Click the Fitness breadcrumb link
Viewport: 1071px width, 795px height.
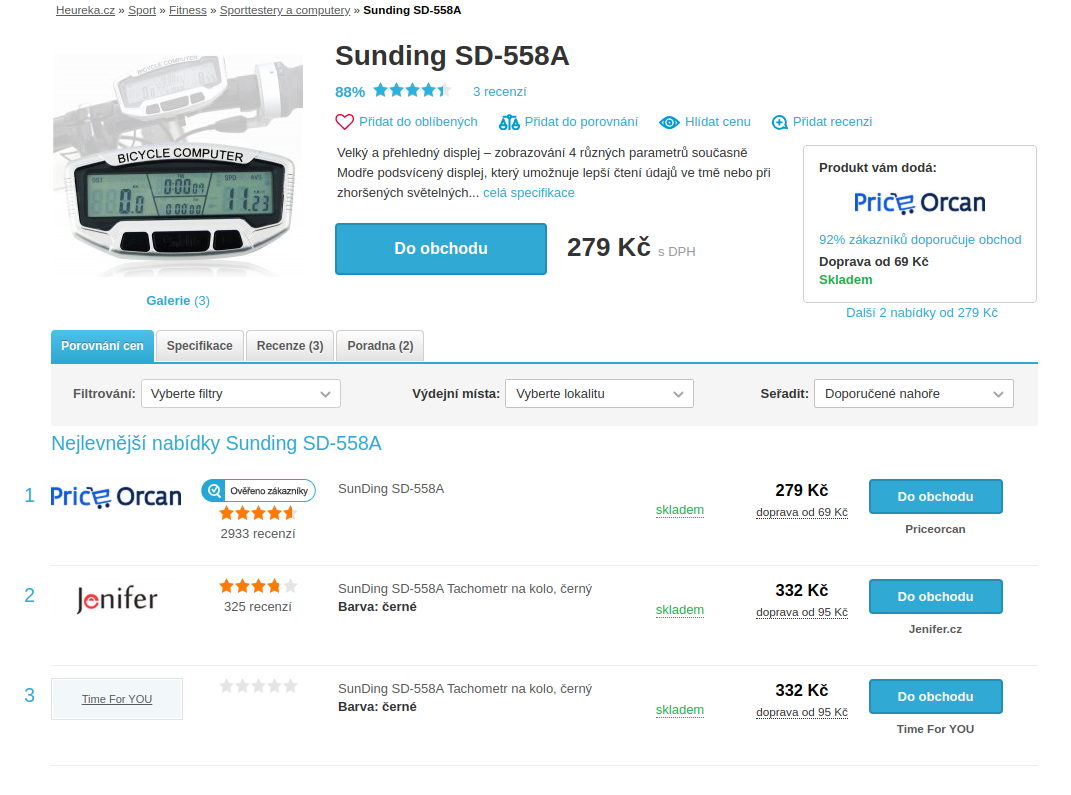click(x=188, y=10)
